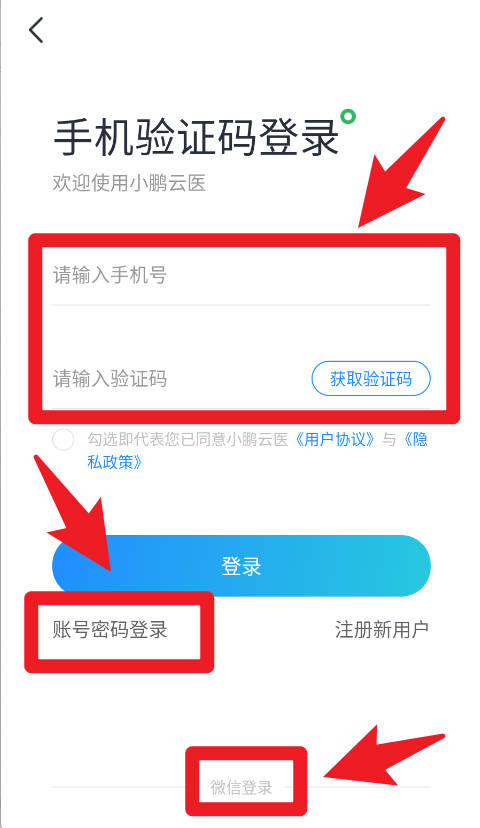
Task: Open the 《用户协议》 link
Action: [335, 439]
